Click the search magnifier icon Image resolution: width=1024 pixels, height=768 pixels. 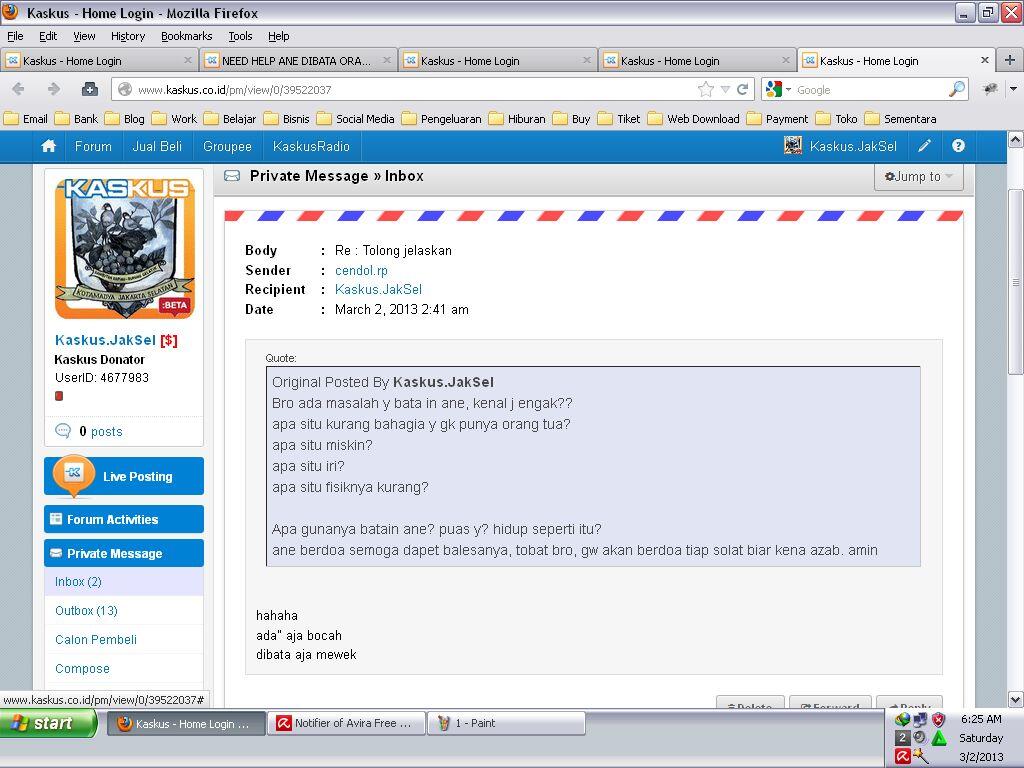click(957, 89)
